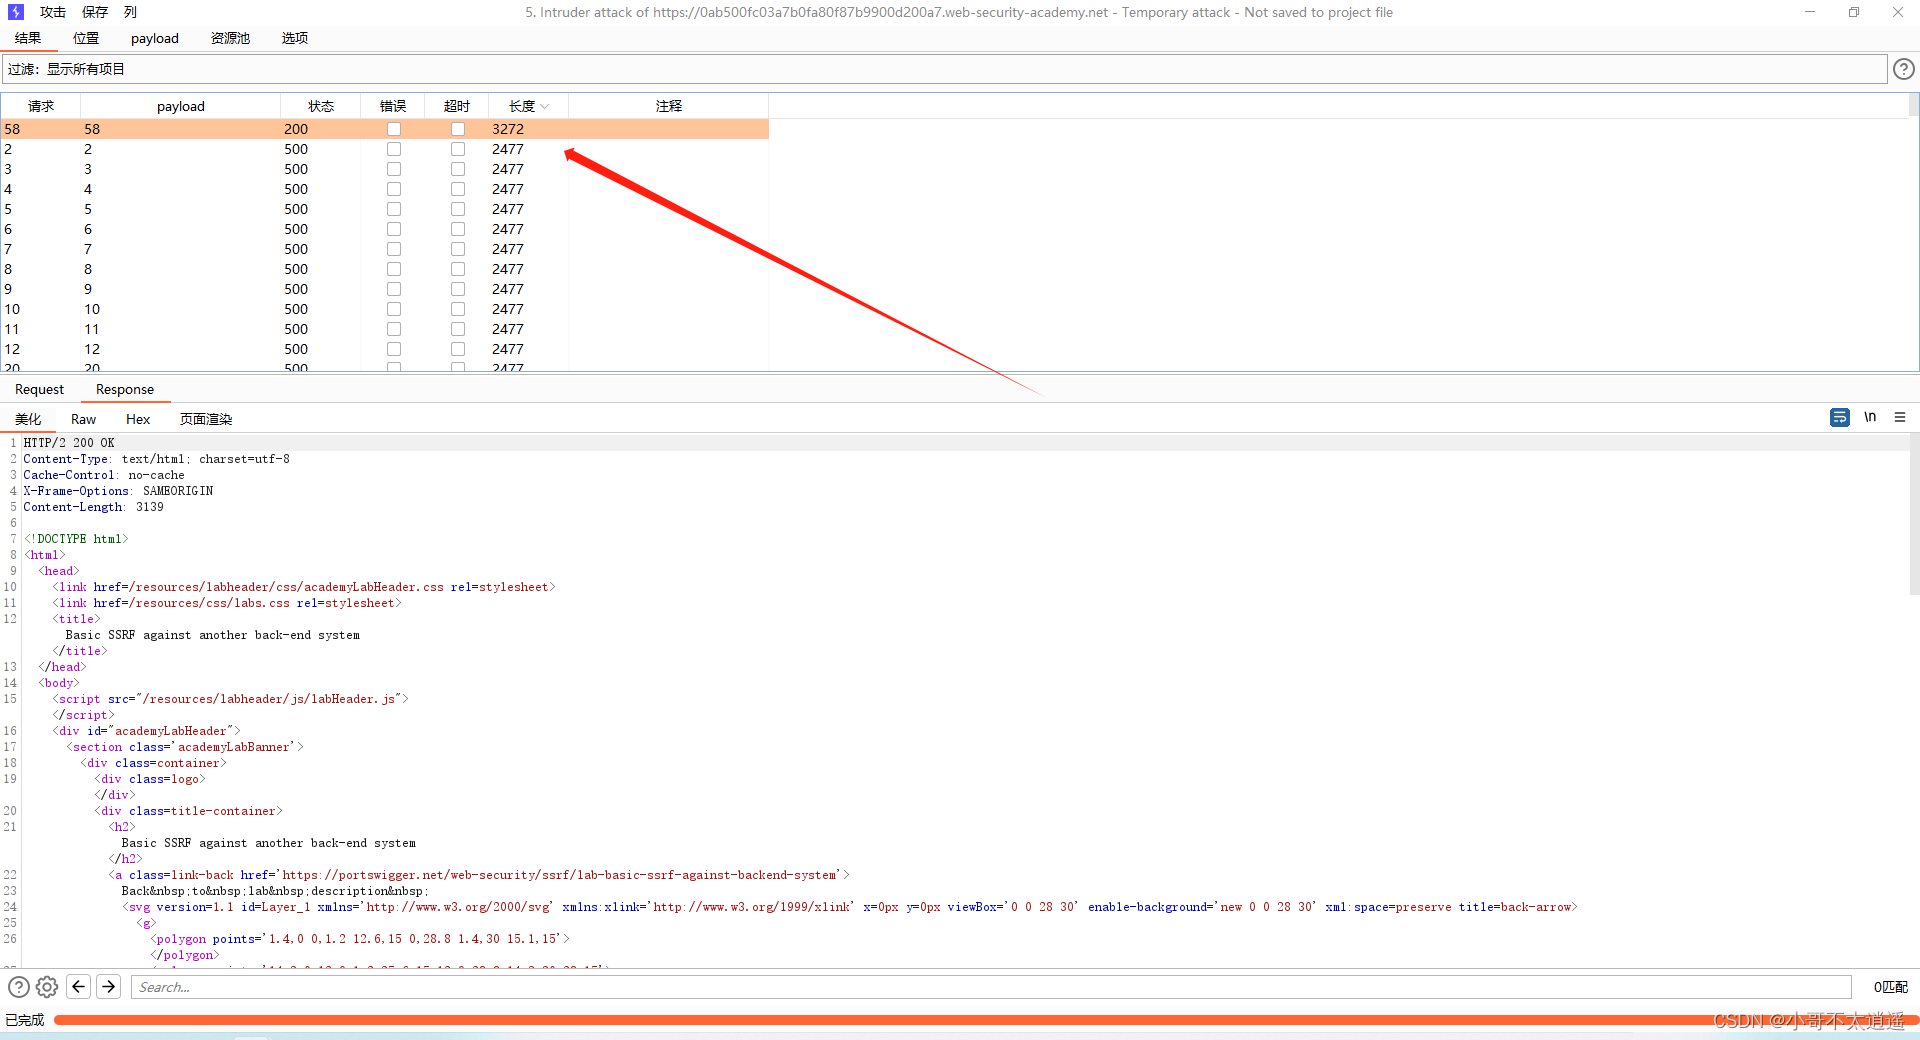This screenshot has width=1920, height=1040.
Task: Click the 注释 column header
Action: pos(669,106)
